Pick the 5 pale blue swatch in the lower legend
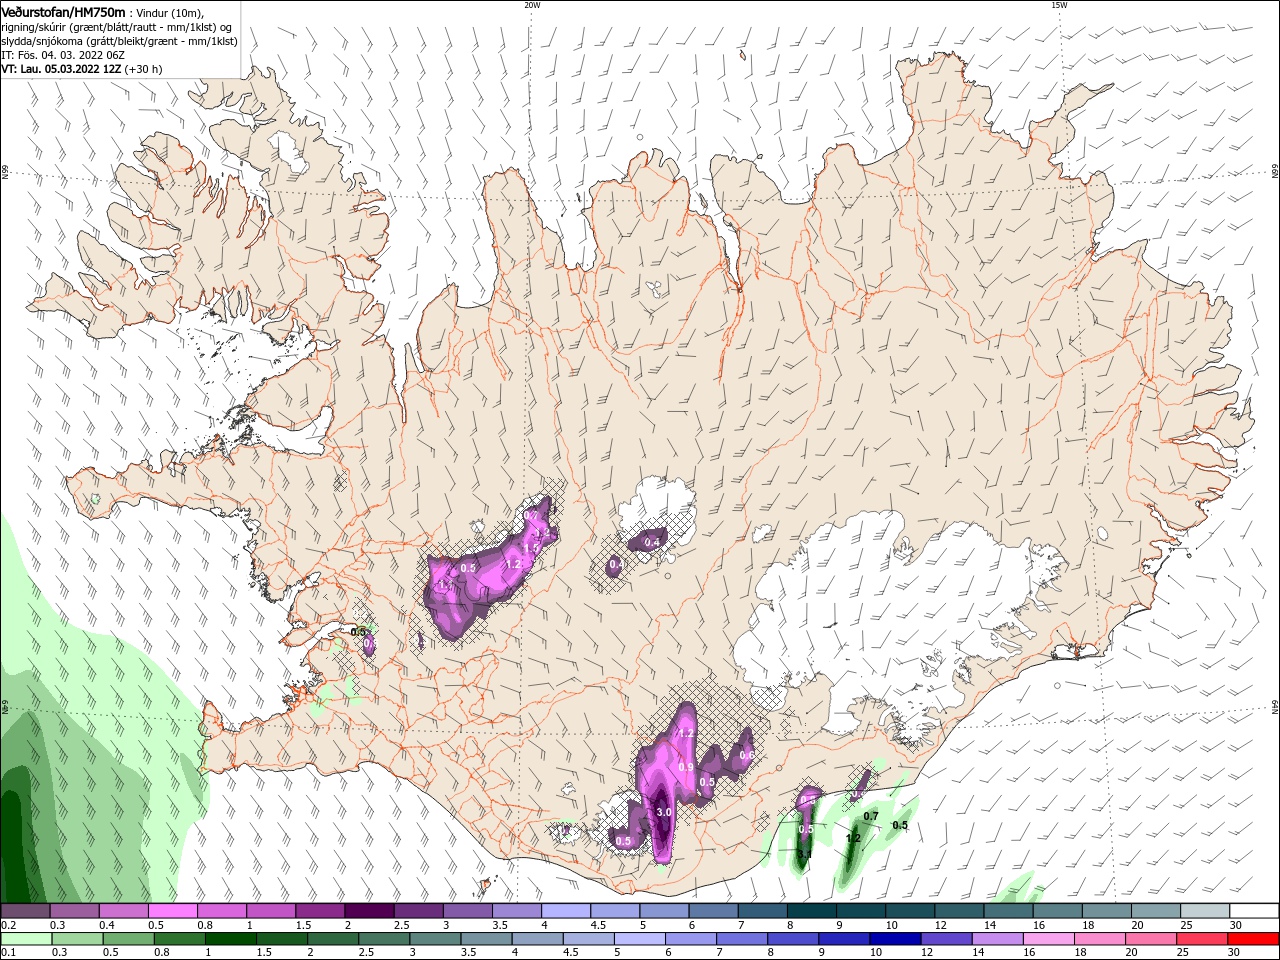Image resolution: width=1280 pixels, height=960 pixels. [x=640, y=939]
